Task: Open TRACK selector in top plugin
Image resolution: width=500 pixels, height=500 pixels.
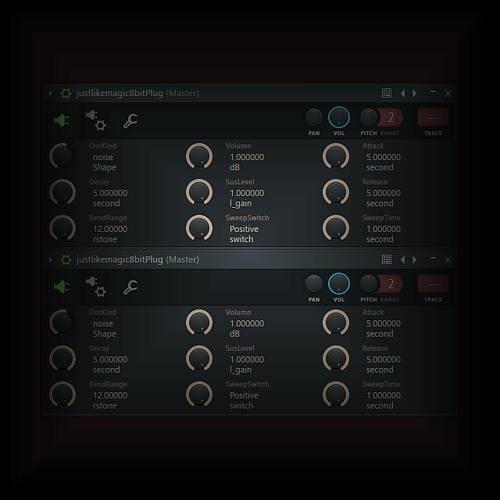Action: pyautogui.click(x=433, y=118)
